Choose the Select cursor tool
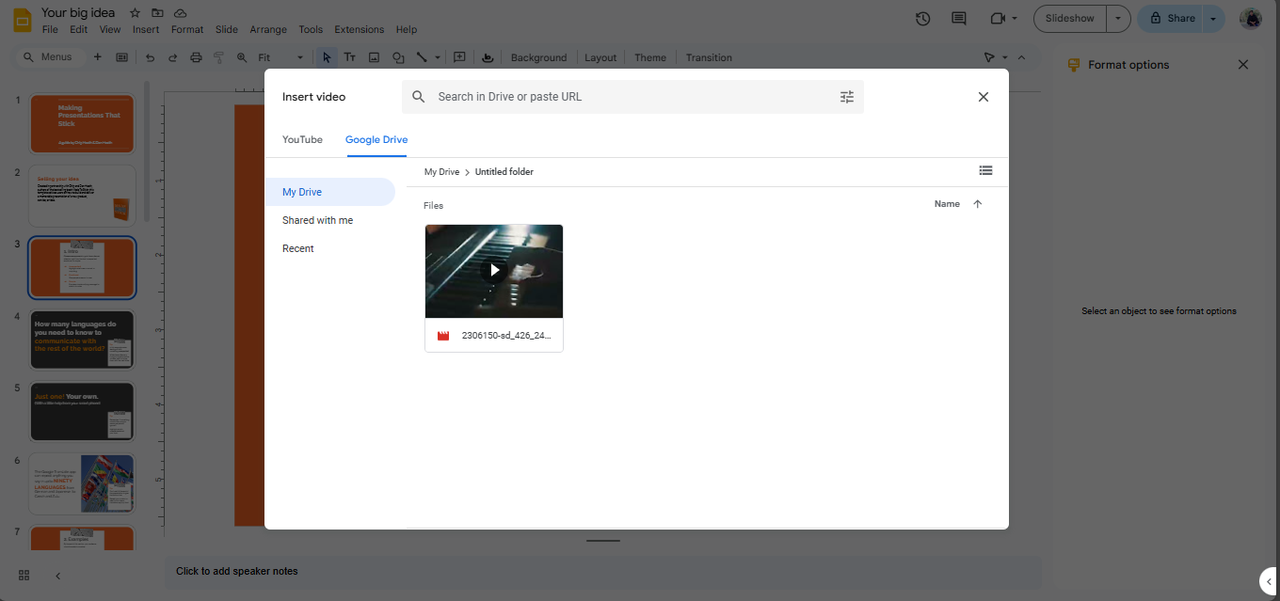Image resolution: width=1280 pixels, height=601 pixels. pos(327,58)
